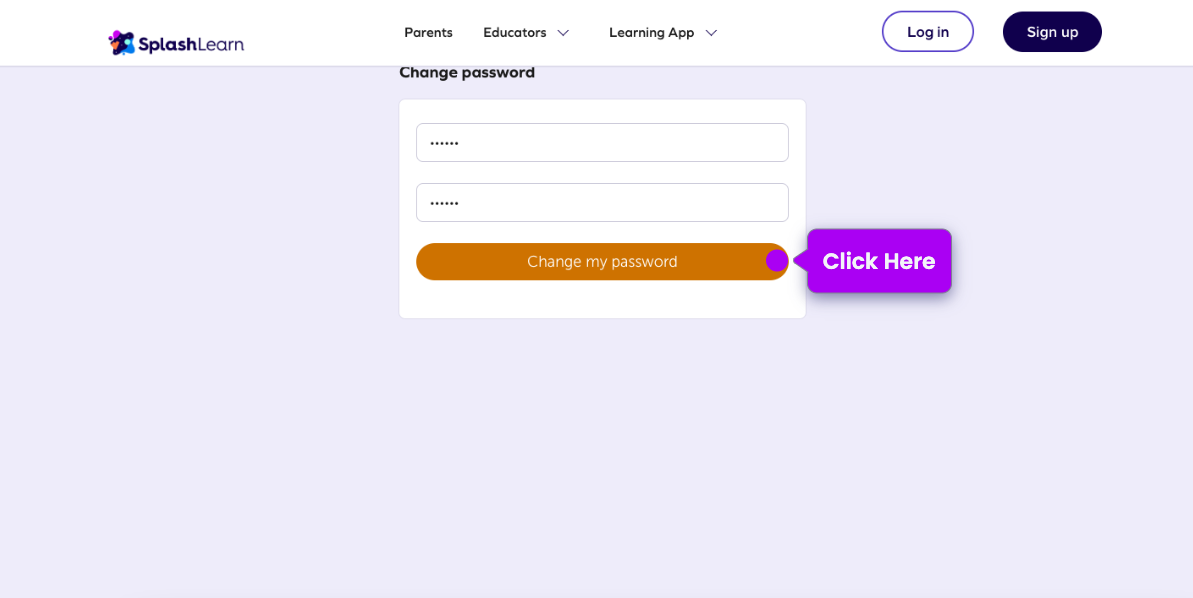This screenshot has height=598, width=1193.
Task: Click the purple Click Here tooltip
Action: point(879,261)
